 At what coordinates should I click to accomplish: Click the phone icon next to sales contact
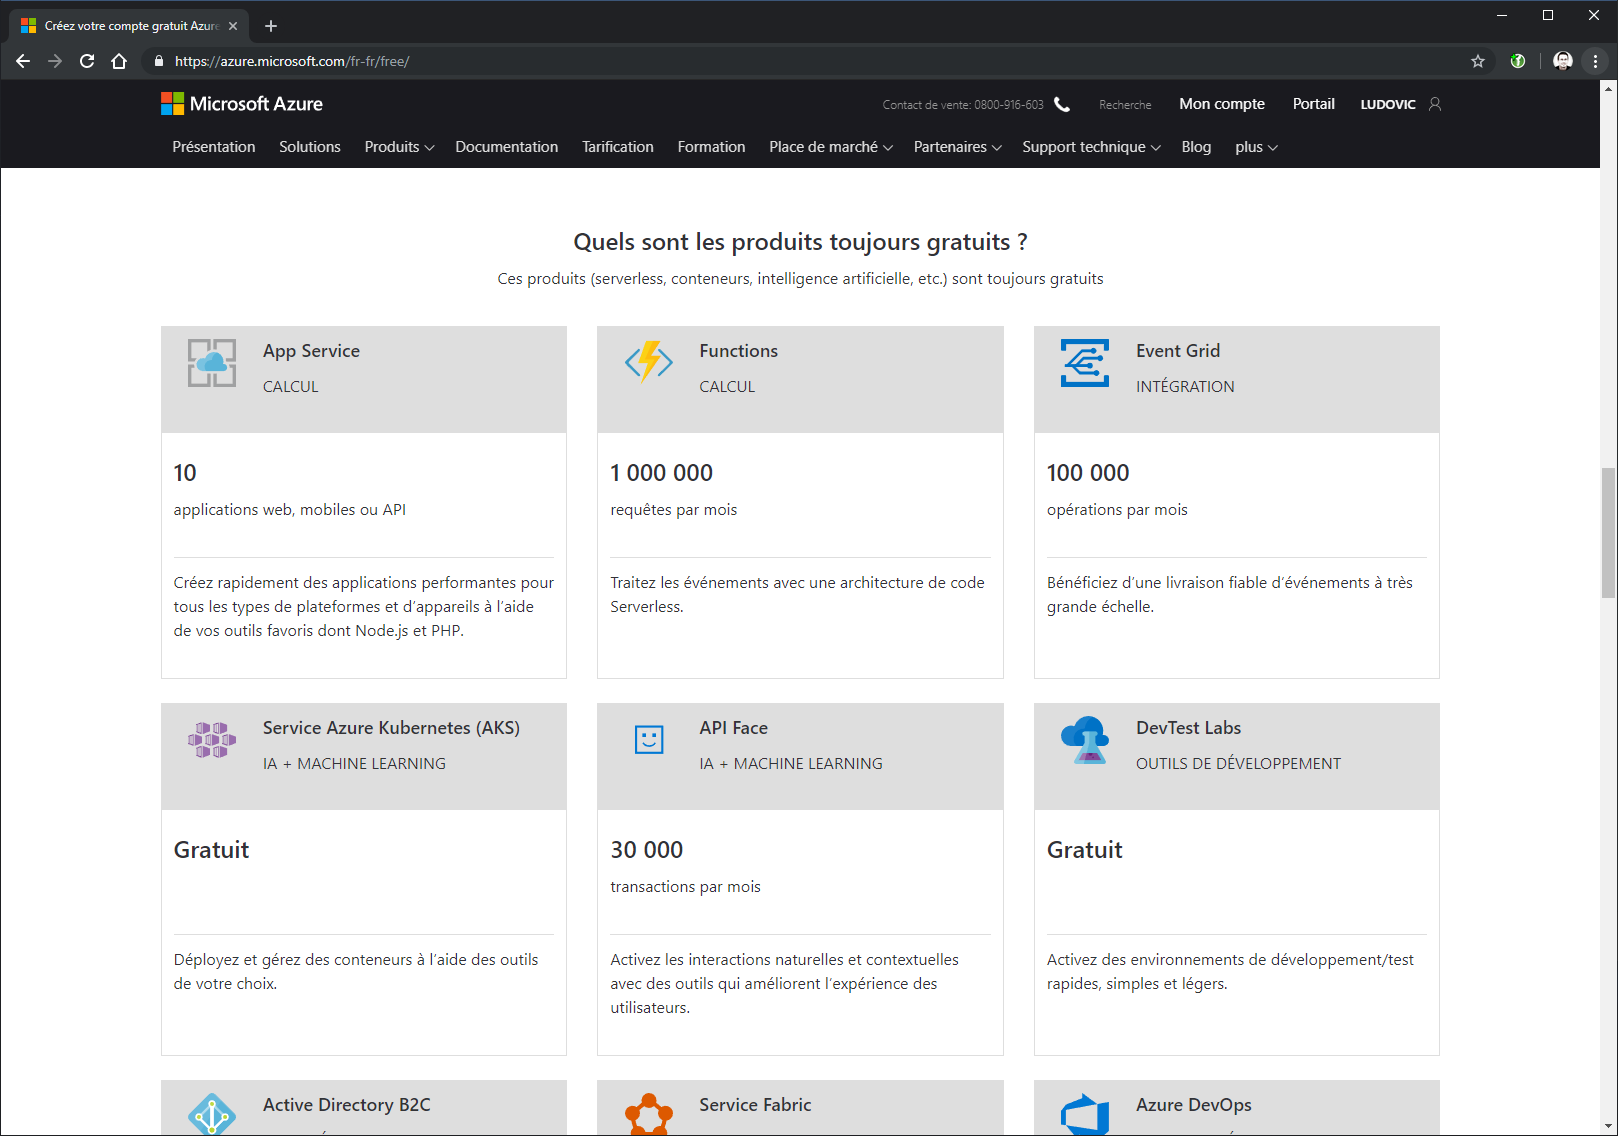pos(1062,104)
